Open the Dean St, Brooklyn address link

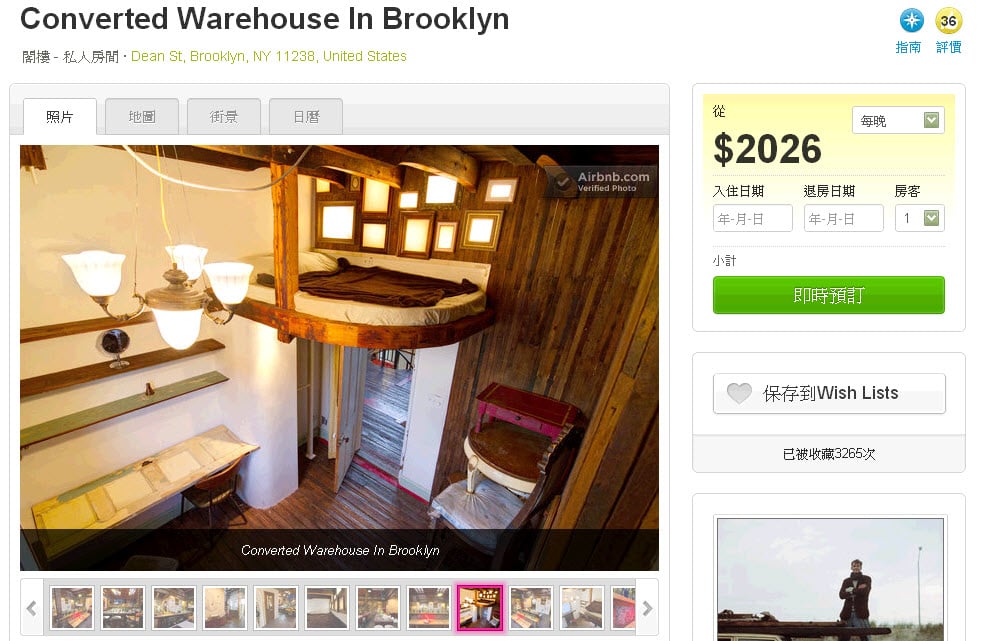pyautogui.click(x=268, y=56)
